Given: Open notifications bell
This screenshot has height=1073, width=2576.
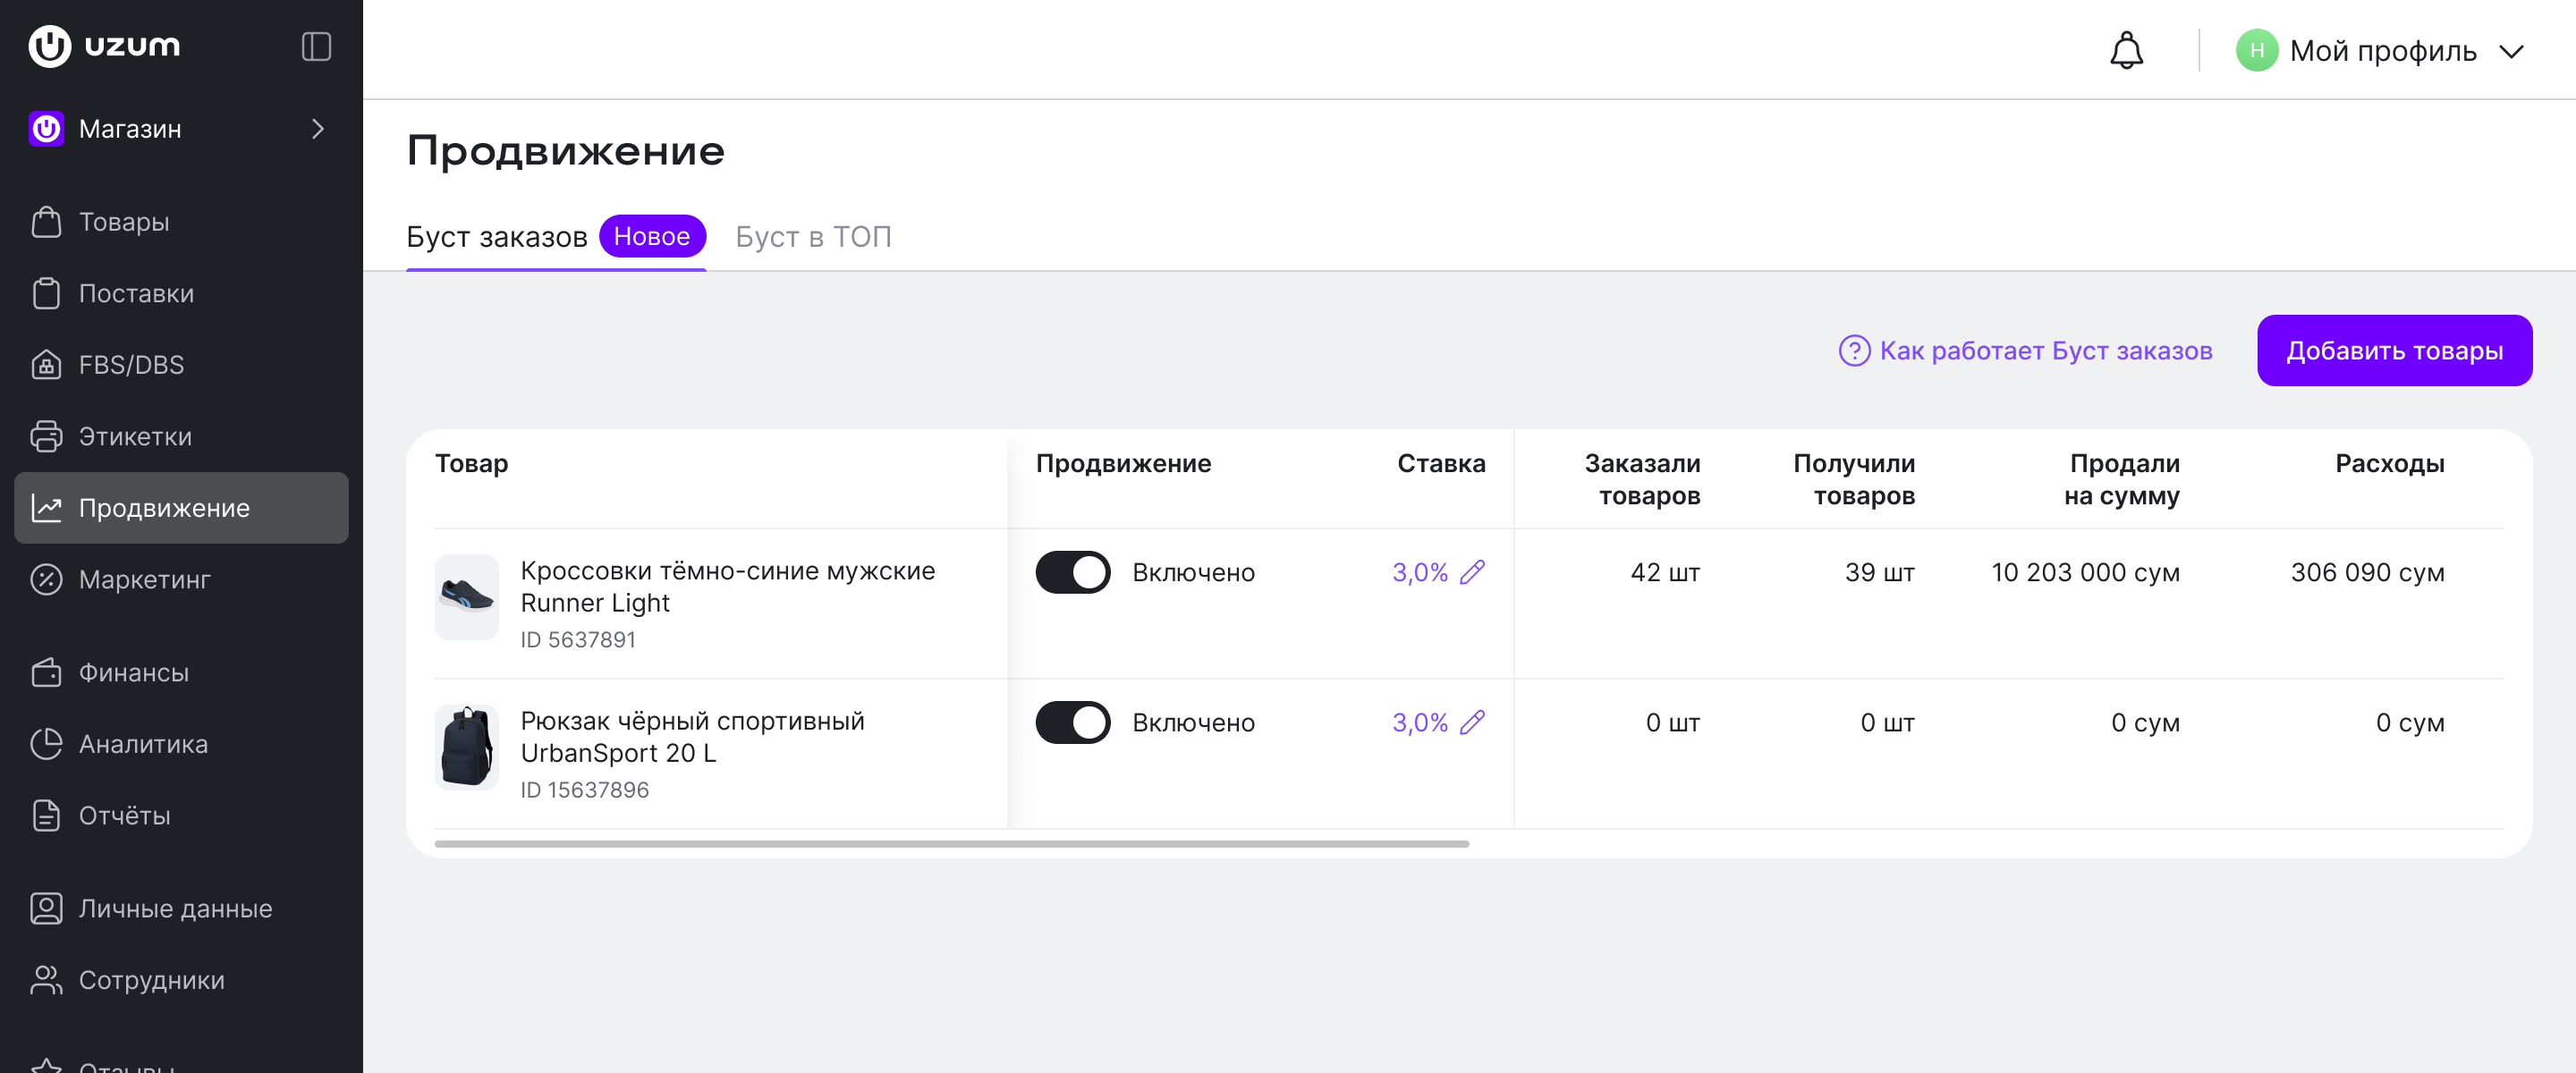Looking at the screenshot, I should [2126, 50].
